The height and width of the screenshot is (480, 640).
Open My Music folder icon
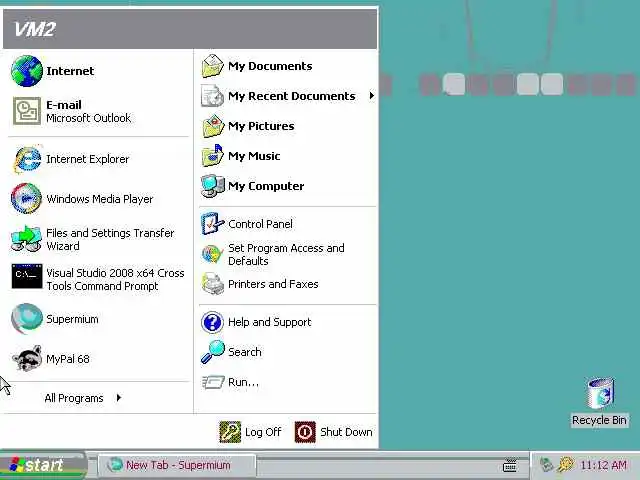point(213,156)
